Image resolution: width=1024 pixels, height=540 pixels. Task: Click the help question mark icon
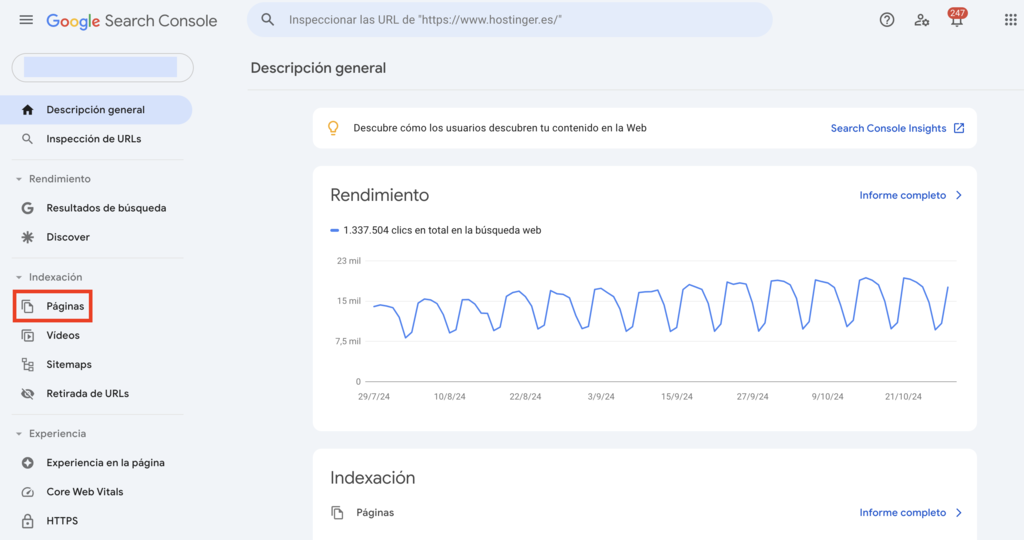887,20
